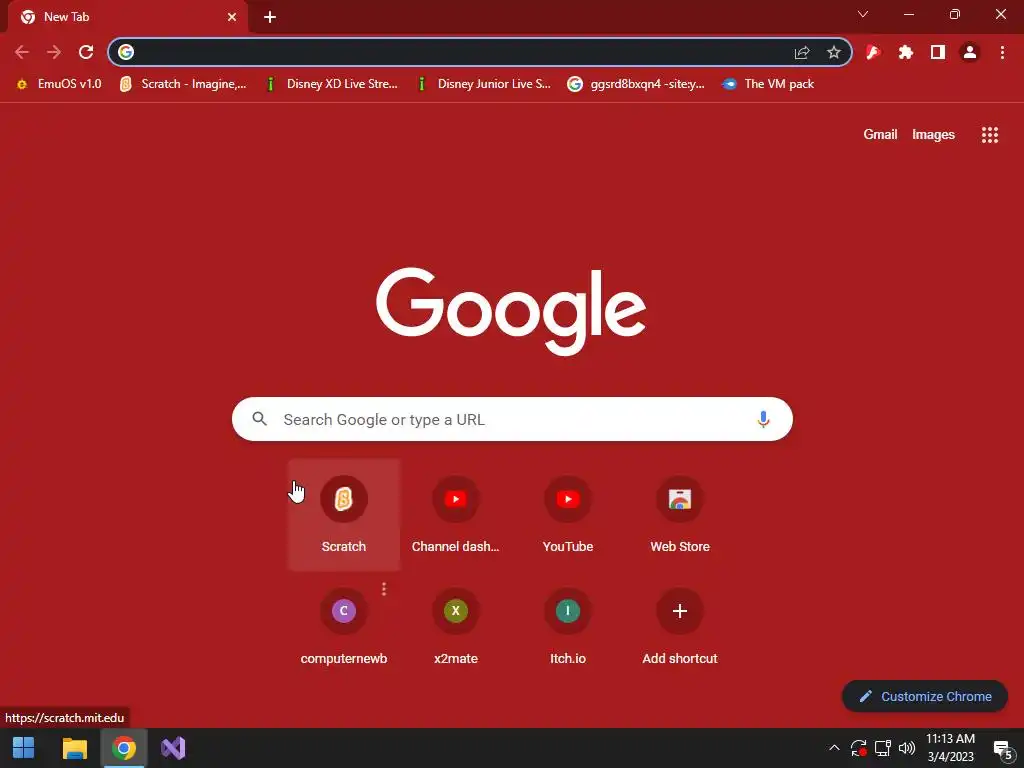Open the Adobe Acrobat extension icon
The image size is (1024, 768).
pos(873,52)
